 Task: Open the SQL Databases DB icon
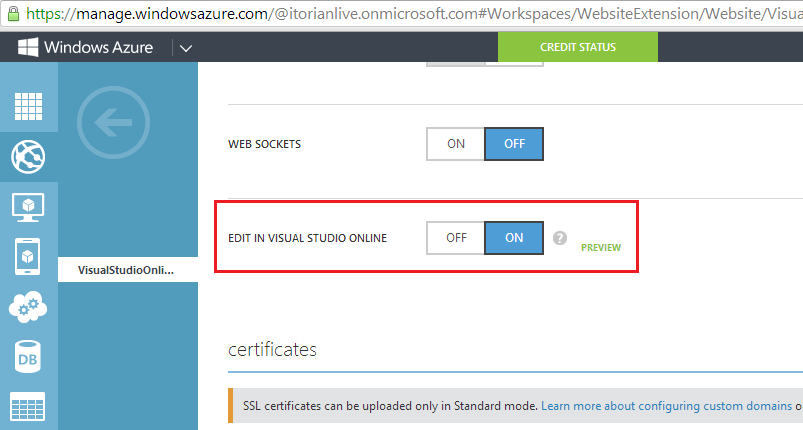(28, 357)
